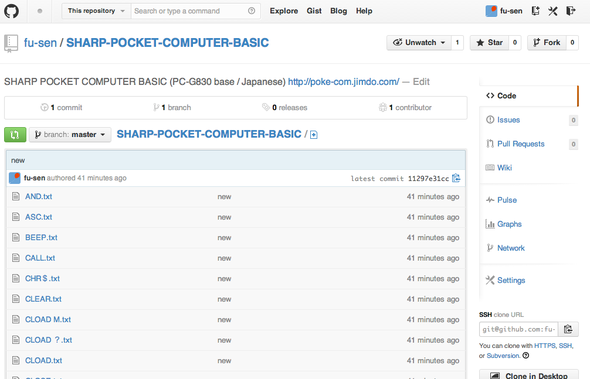
Task: Open the search help question-mark icon
Action: tap(251, 11)
